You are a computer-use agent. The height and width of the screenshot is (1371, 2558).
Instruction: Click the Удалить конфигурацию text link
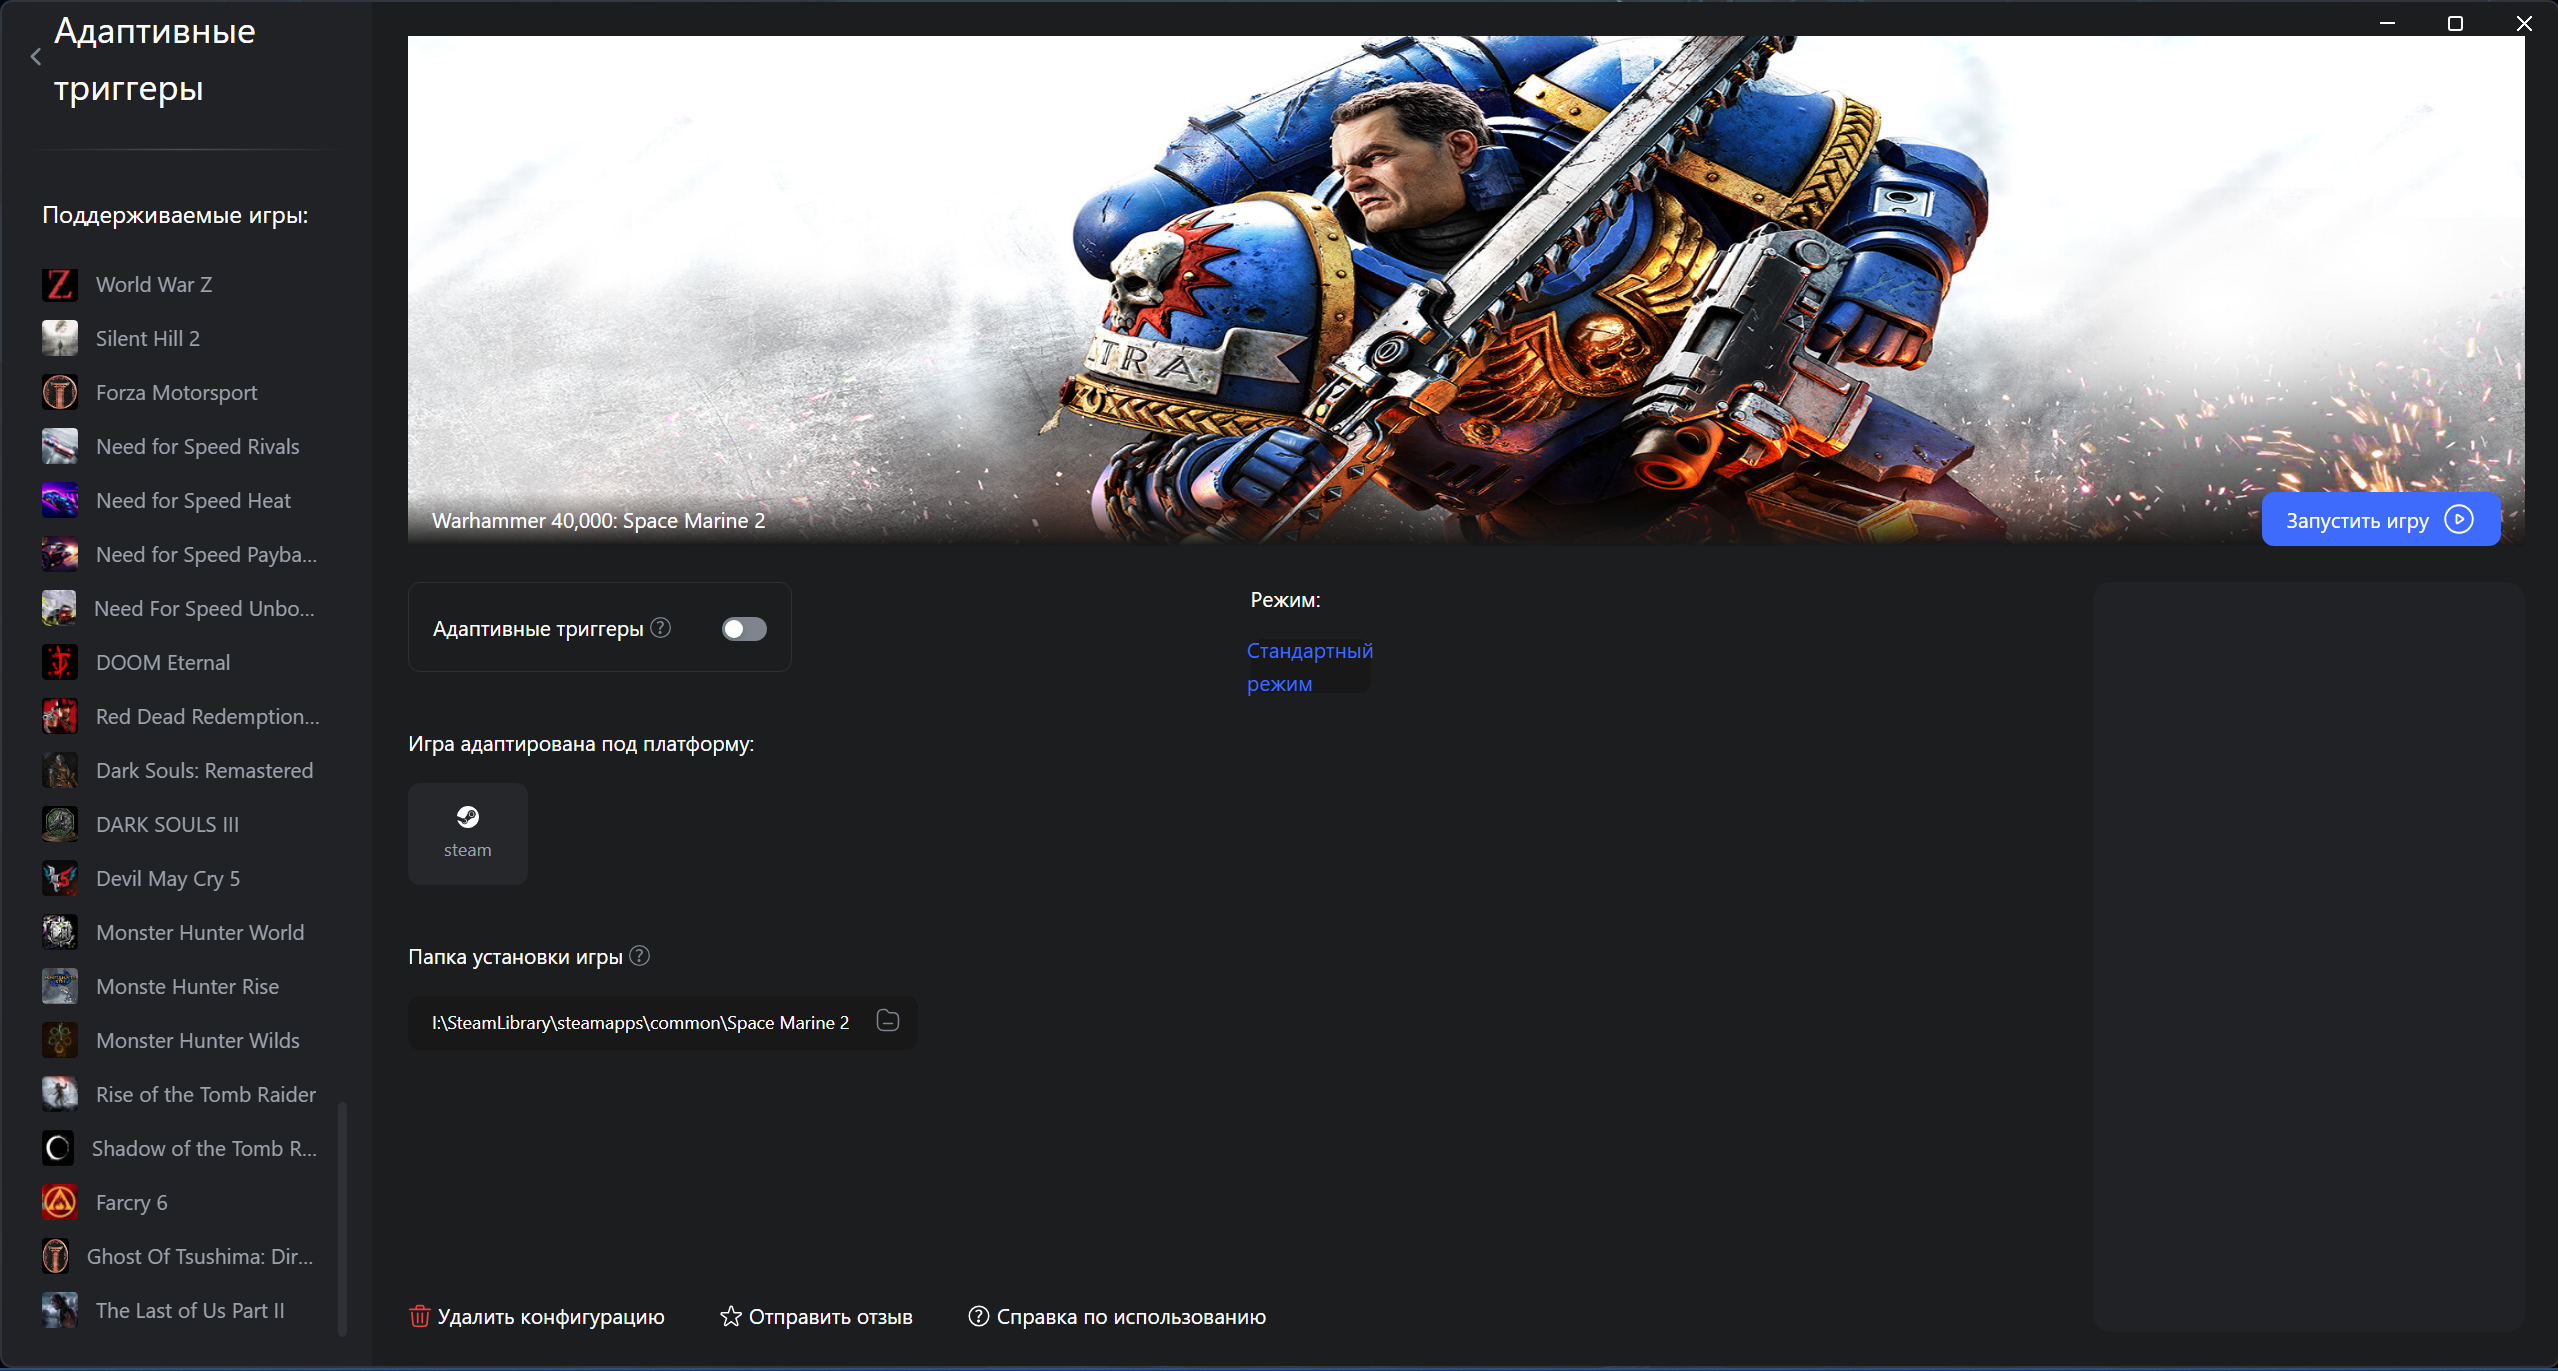click(x=551, y=1317)
